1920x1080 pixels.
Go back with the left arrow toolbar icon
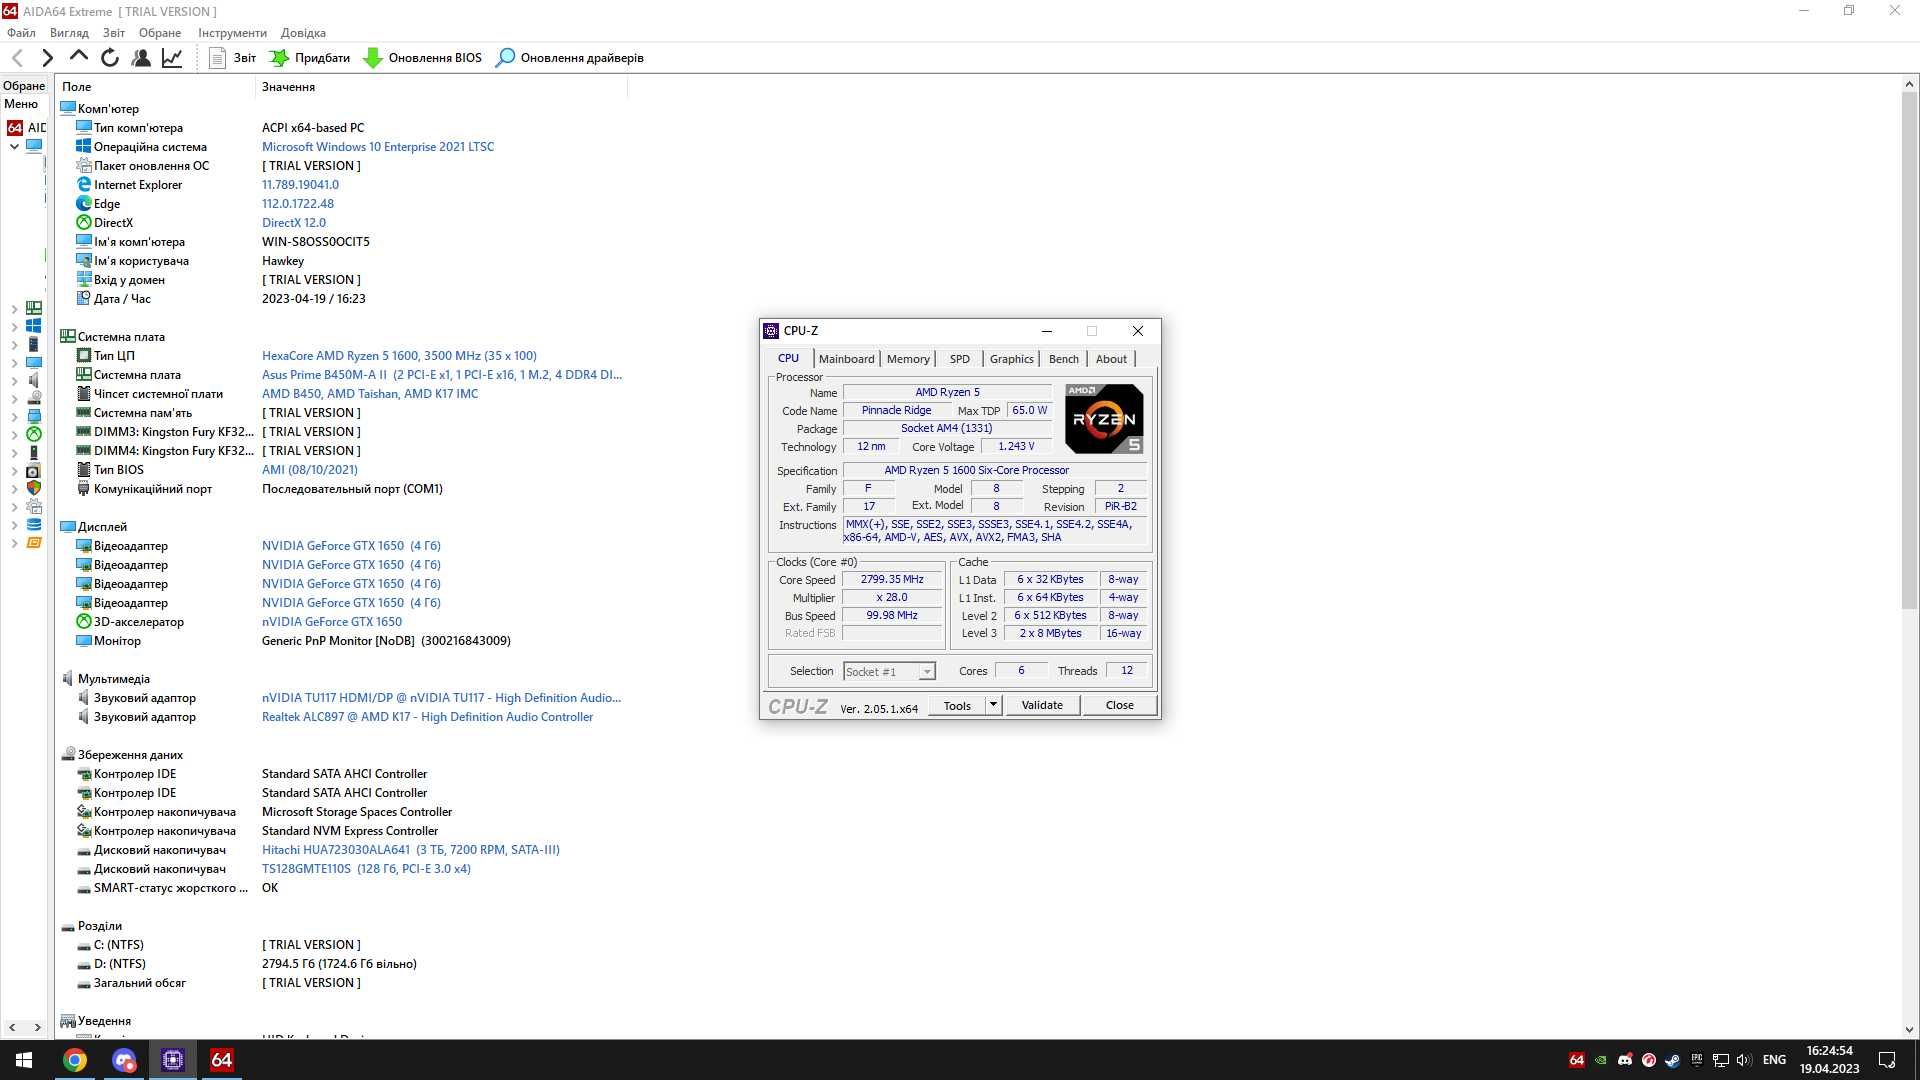[17, 58]
